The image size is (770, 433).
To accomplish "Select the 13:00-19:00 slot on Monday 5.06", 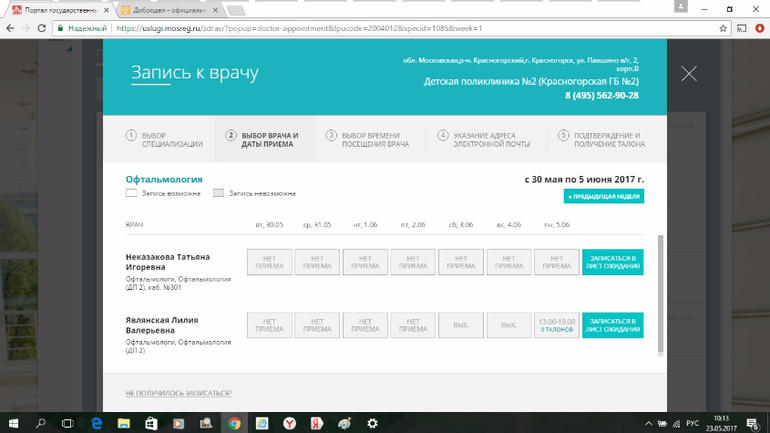I will (556, 325).
